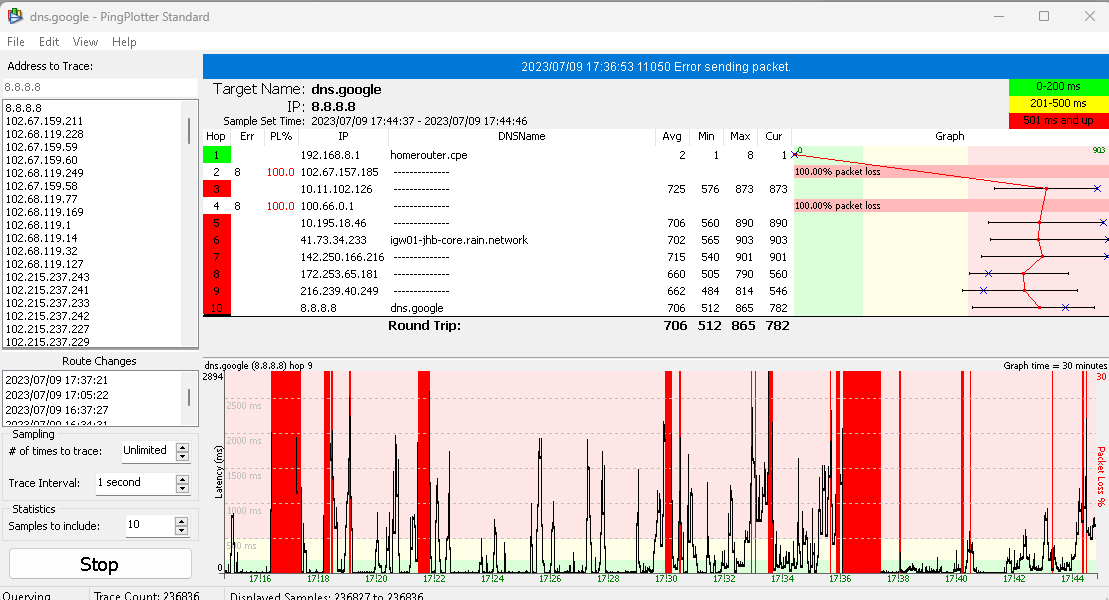Increase the Trace Interval value
This screenshot has height=600, width=1109.
coord(182,479)
